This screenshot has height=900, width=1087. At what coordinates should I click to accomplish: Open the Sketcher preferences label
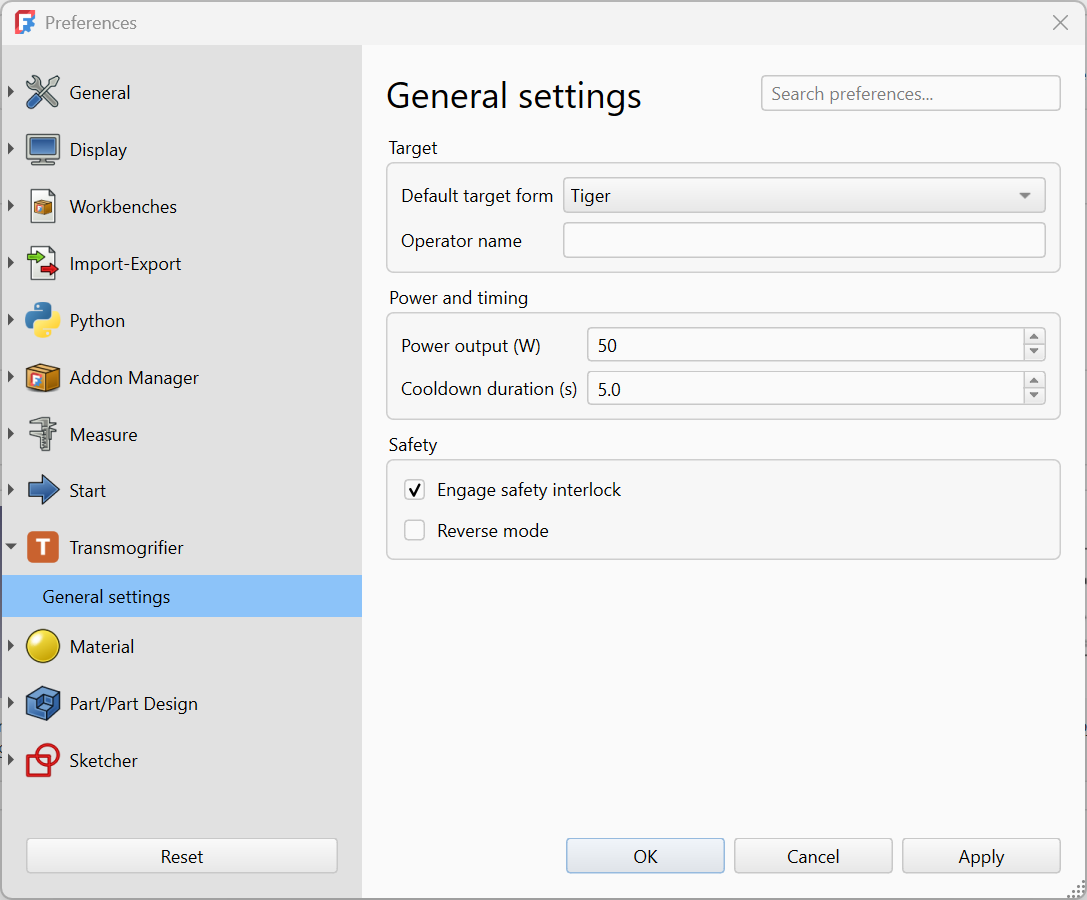103,761
